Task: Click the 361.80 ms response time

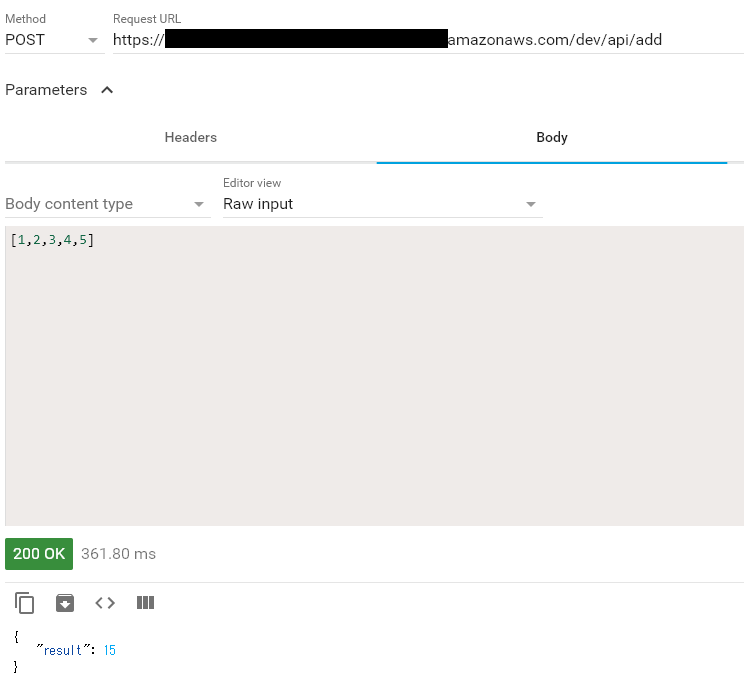Action: [x=118, y=554]
